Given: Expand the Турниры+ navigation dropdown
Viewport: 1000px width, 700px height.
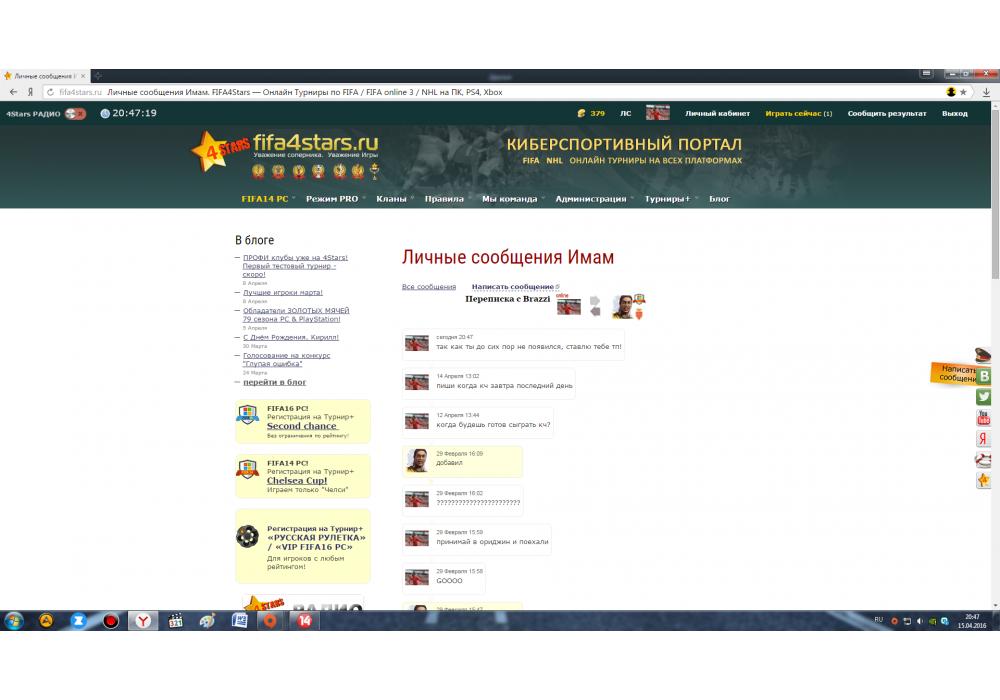Looking at the screenshot, I should click(670, 199).
